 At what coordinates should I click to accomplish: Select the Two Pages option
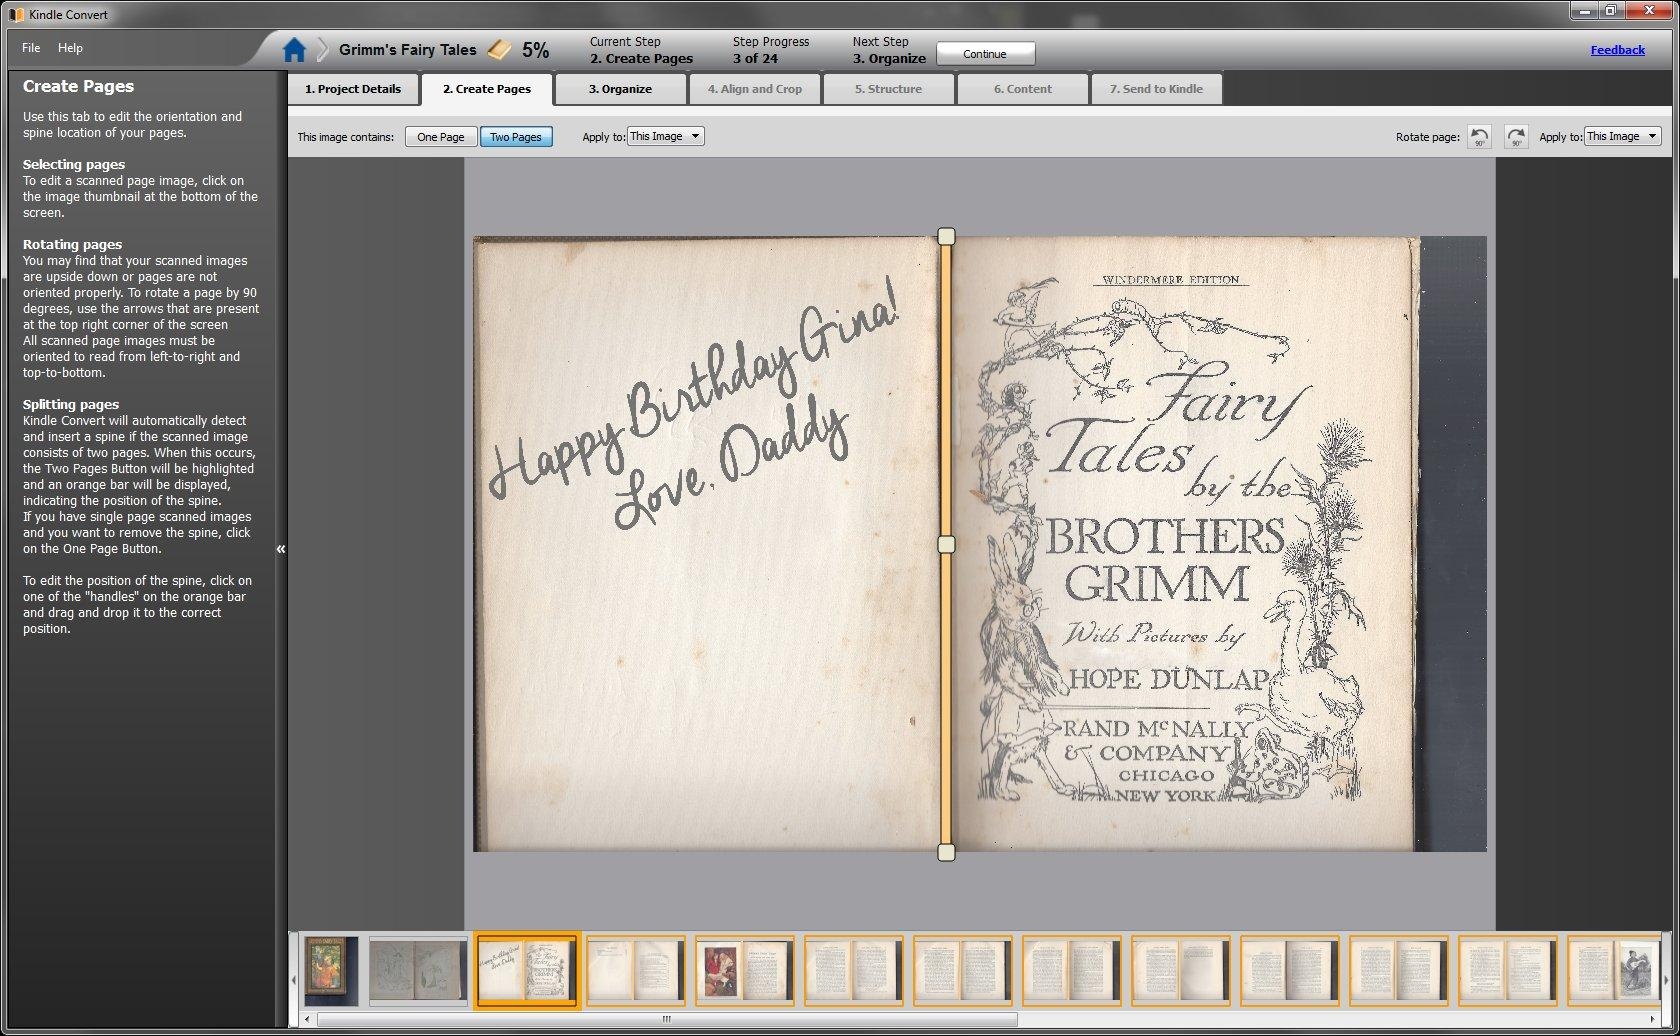coord(515,137)
